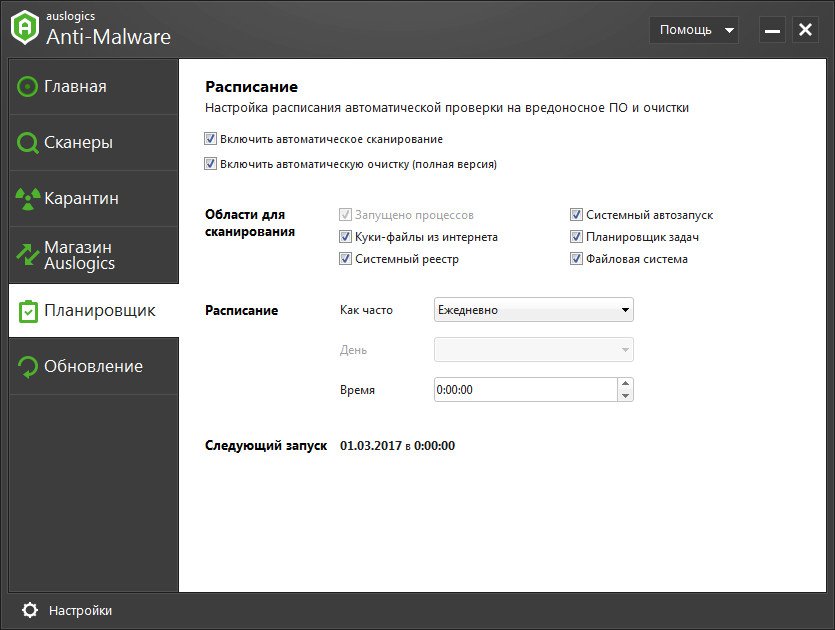Image resolution: width=835 pixels, height=630 pixels.
Task: Click the Время input field
Action: coord(526,389)
